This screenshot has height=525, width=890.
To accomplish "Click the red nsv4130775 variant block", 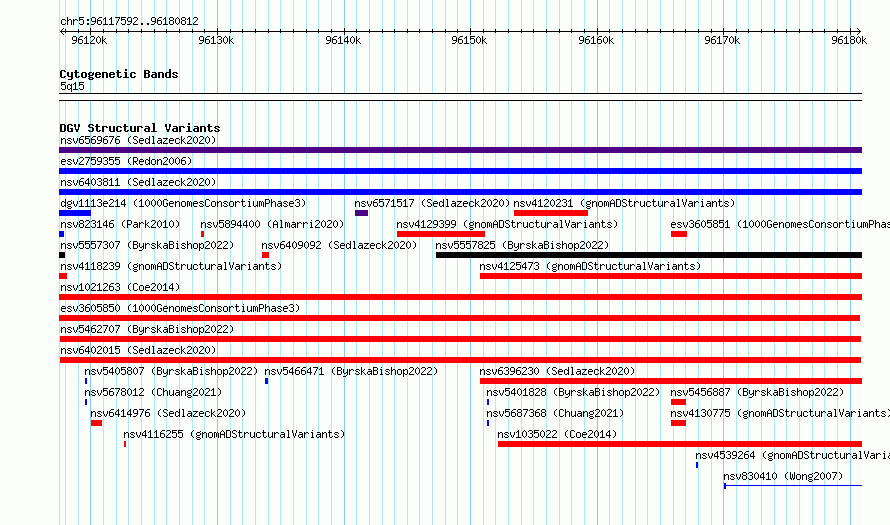I will point(678,423).
